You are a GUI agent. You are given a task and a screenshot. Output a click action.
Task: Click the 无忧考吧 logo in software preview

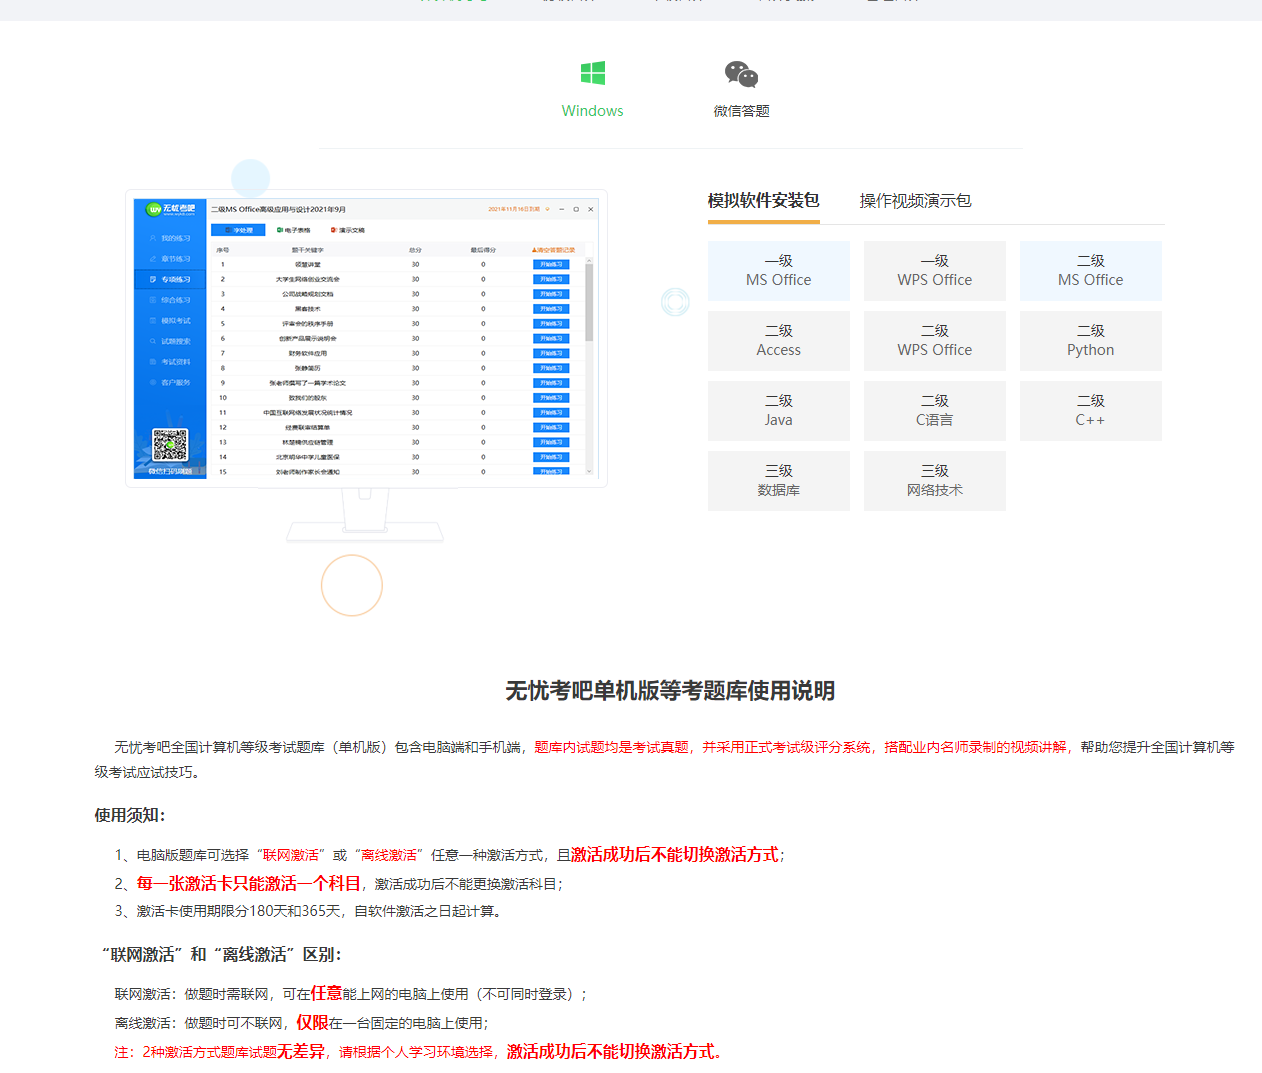171,209
